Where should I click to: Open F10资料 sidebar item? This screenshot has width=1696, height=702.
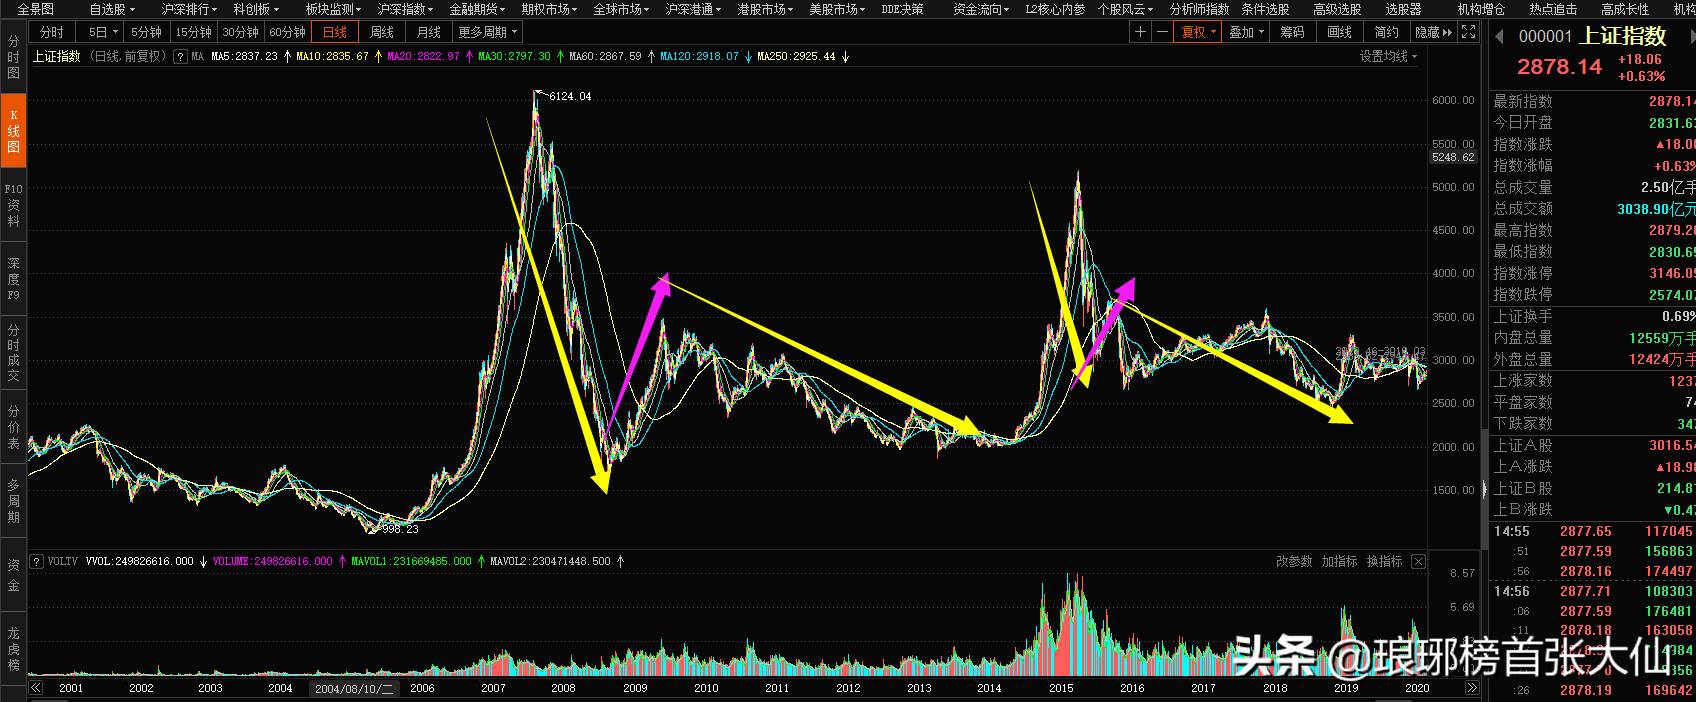point(13,205)
